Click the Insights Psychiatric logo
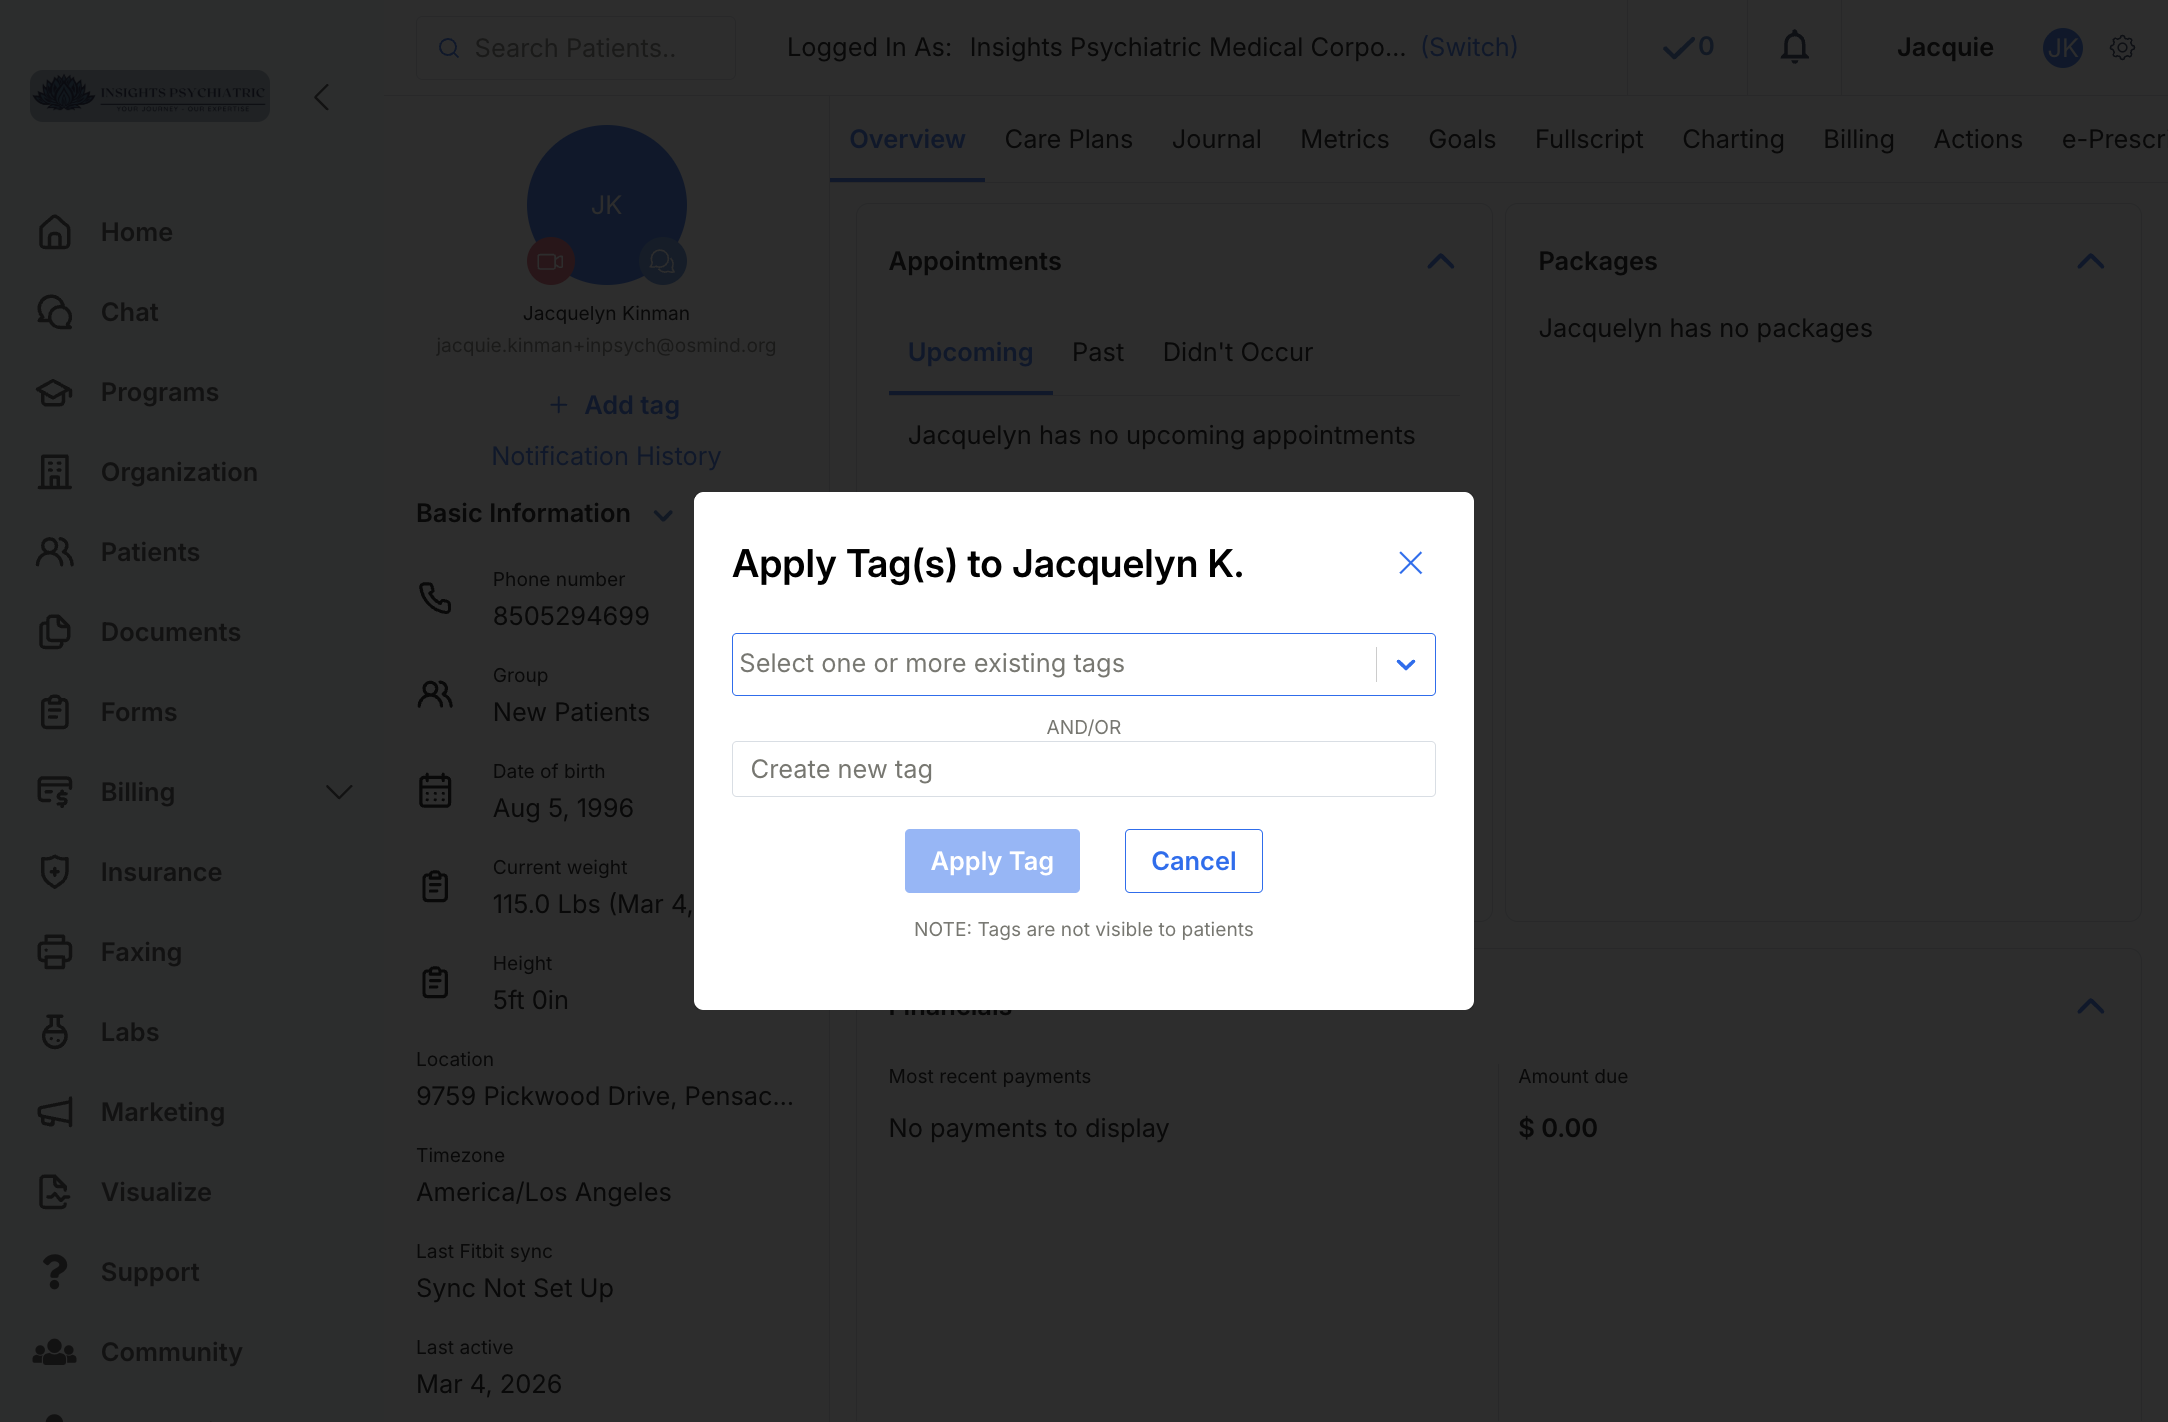Image resolution: width=2168 pixels, height=1422 pixels. pyautogui.click(x=150, y=96)
